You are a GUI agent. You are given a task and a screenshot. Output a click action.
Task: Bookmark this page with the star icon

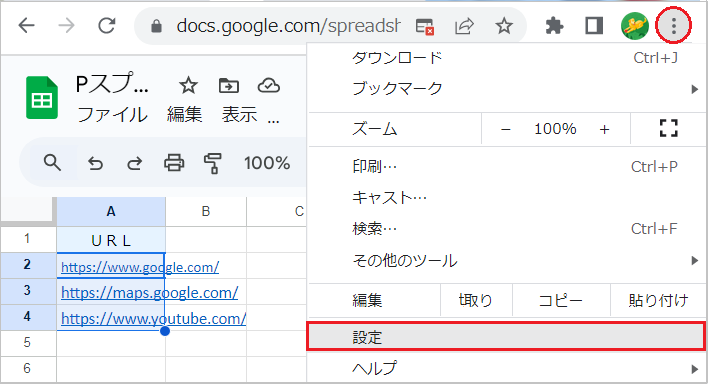tap(504, 26)
